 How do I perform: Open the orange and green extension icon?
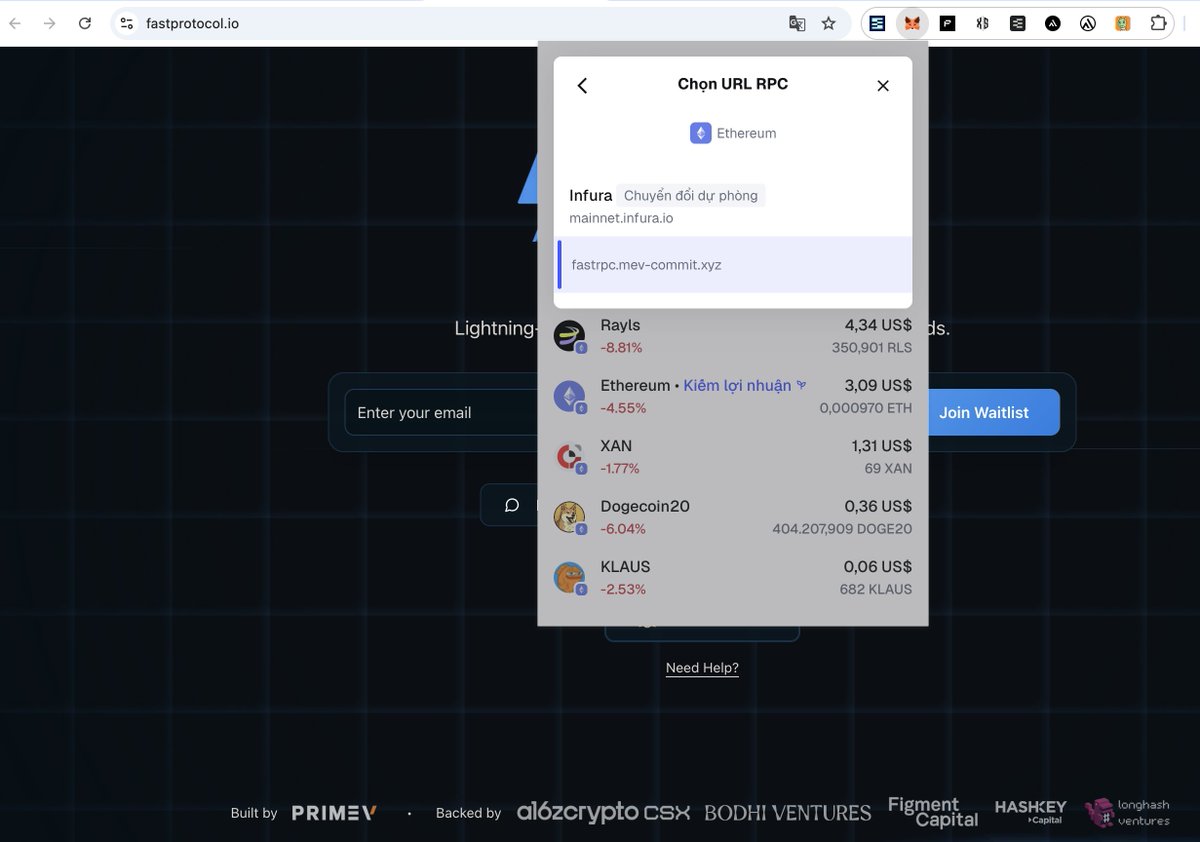pos(1123,23)
